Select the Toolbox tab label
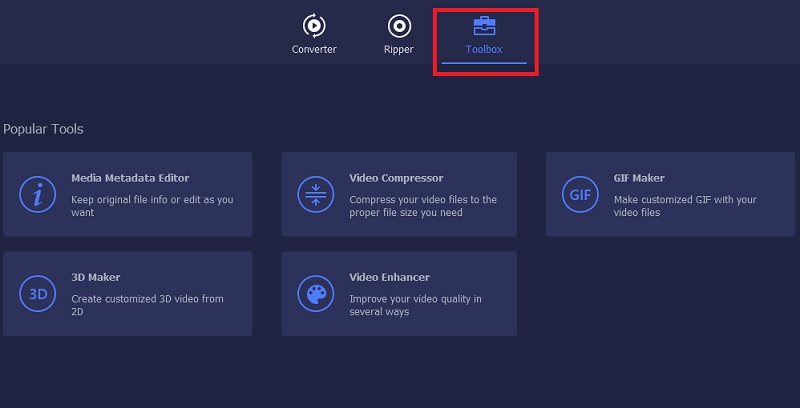 tap(484, 49)
